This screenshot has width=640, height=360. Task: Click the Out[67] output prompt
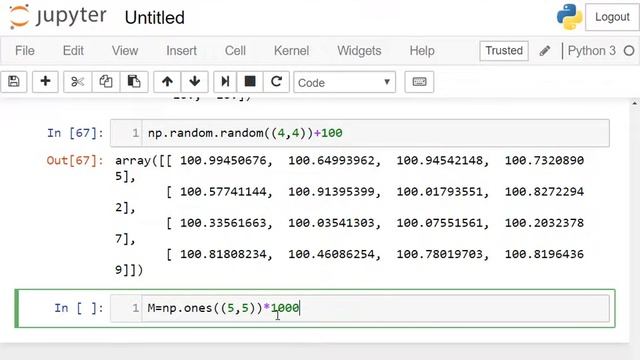pos(75,160)
